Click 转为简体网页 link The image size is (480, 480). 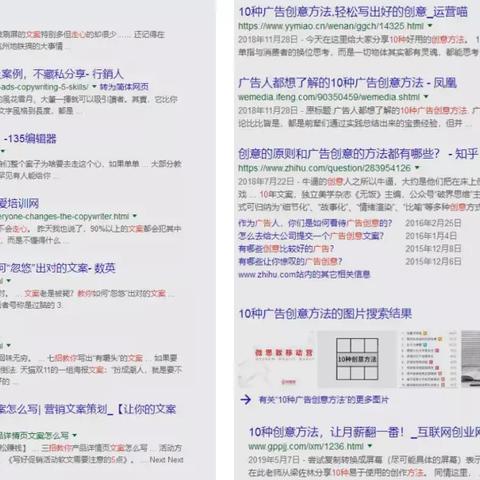[124, 87]
